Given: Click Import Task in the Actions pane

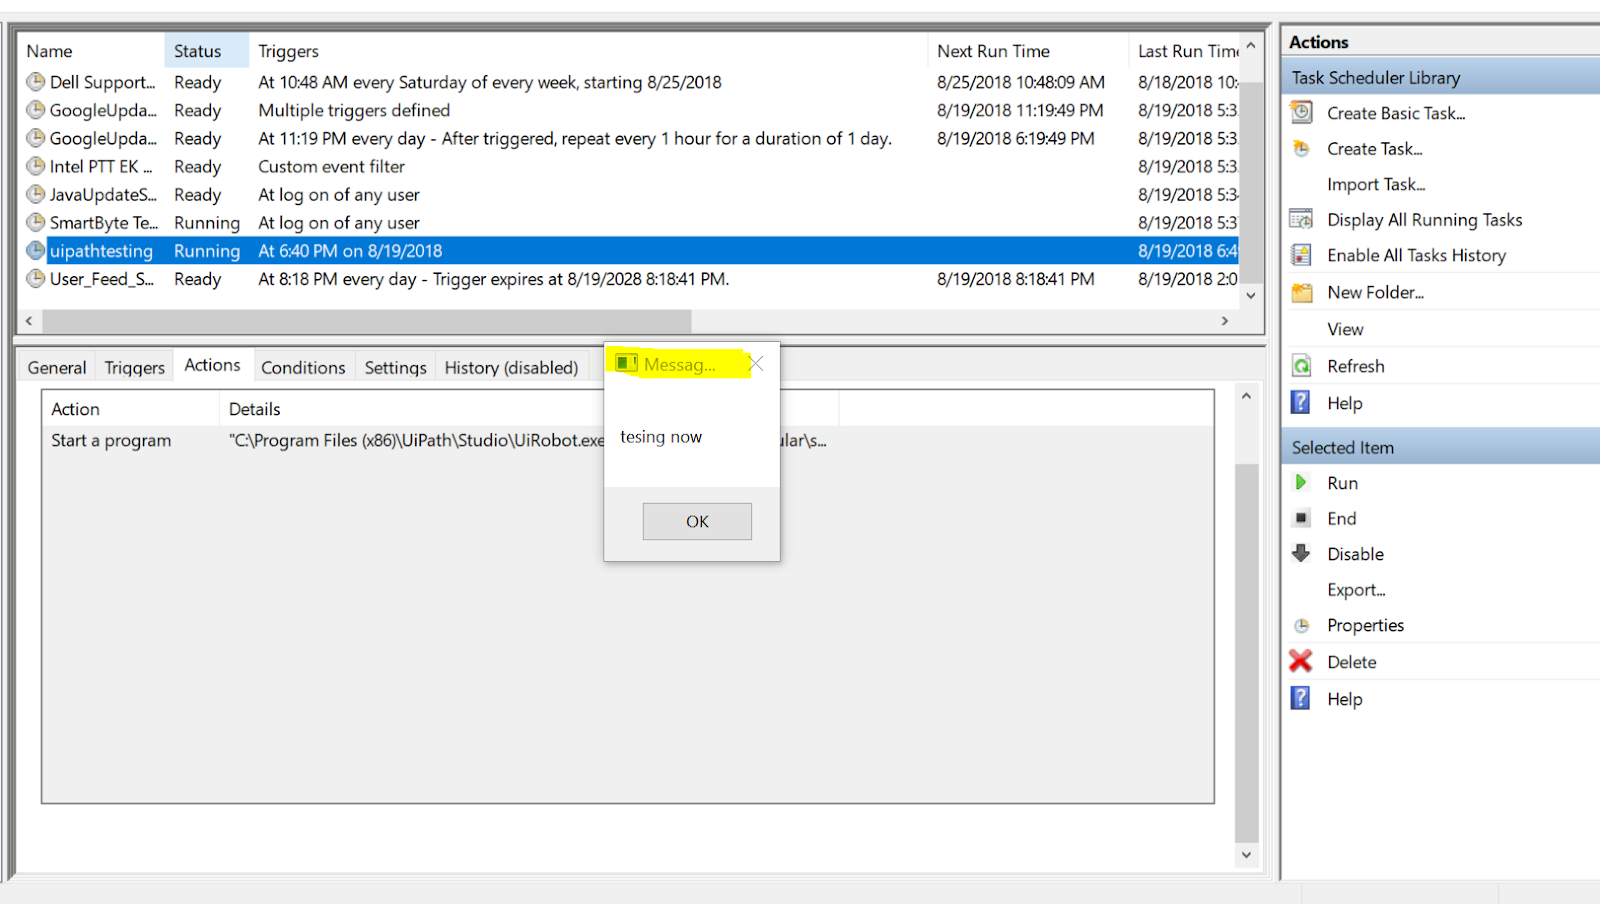Looking at the screenshot, I should point(1378,184).
